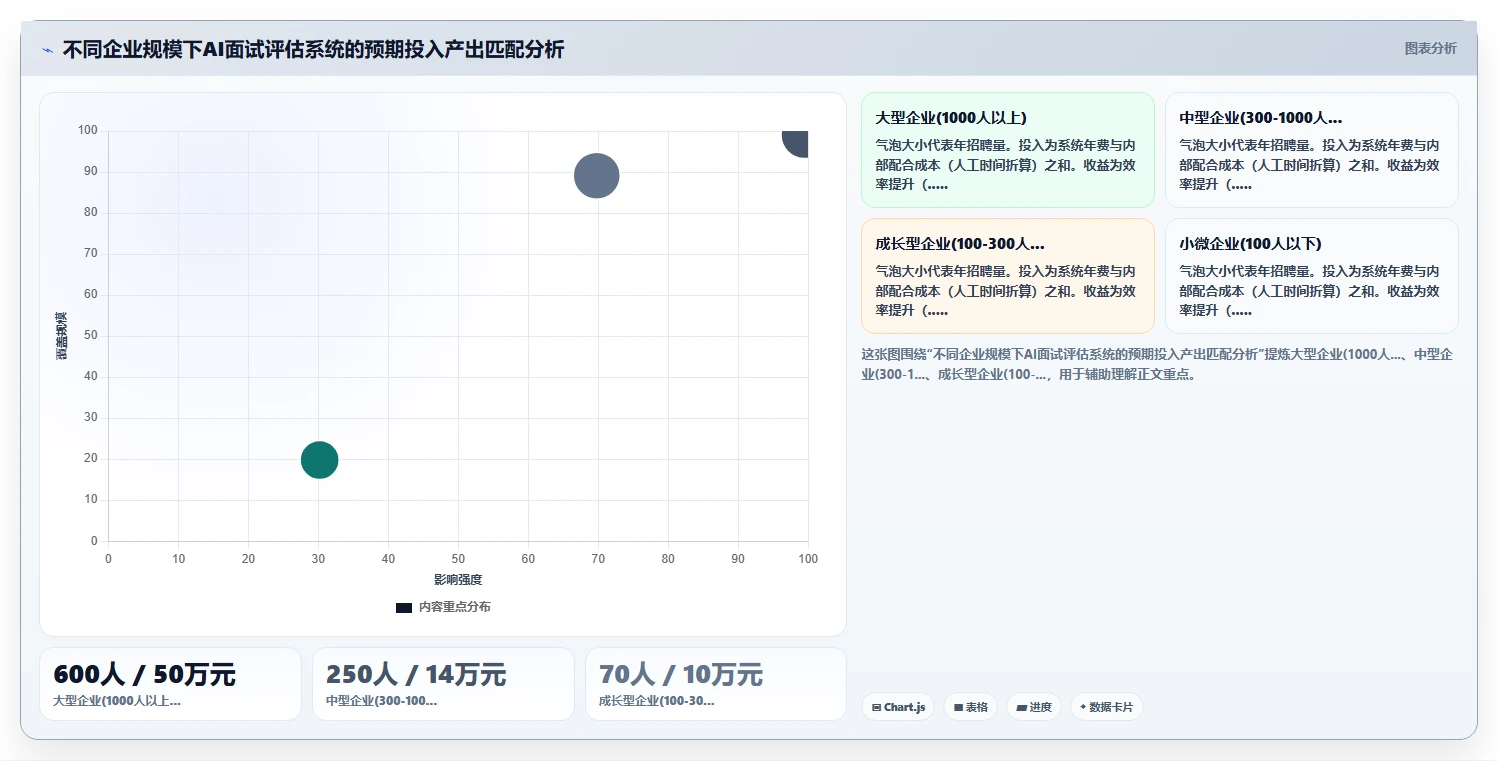Click the 大型企业(1000人以上... label under 600人

coord(117,701)
